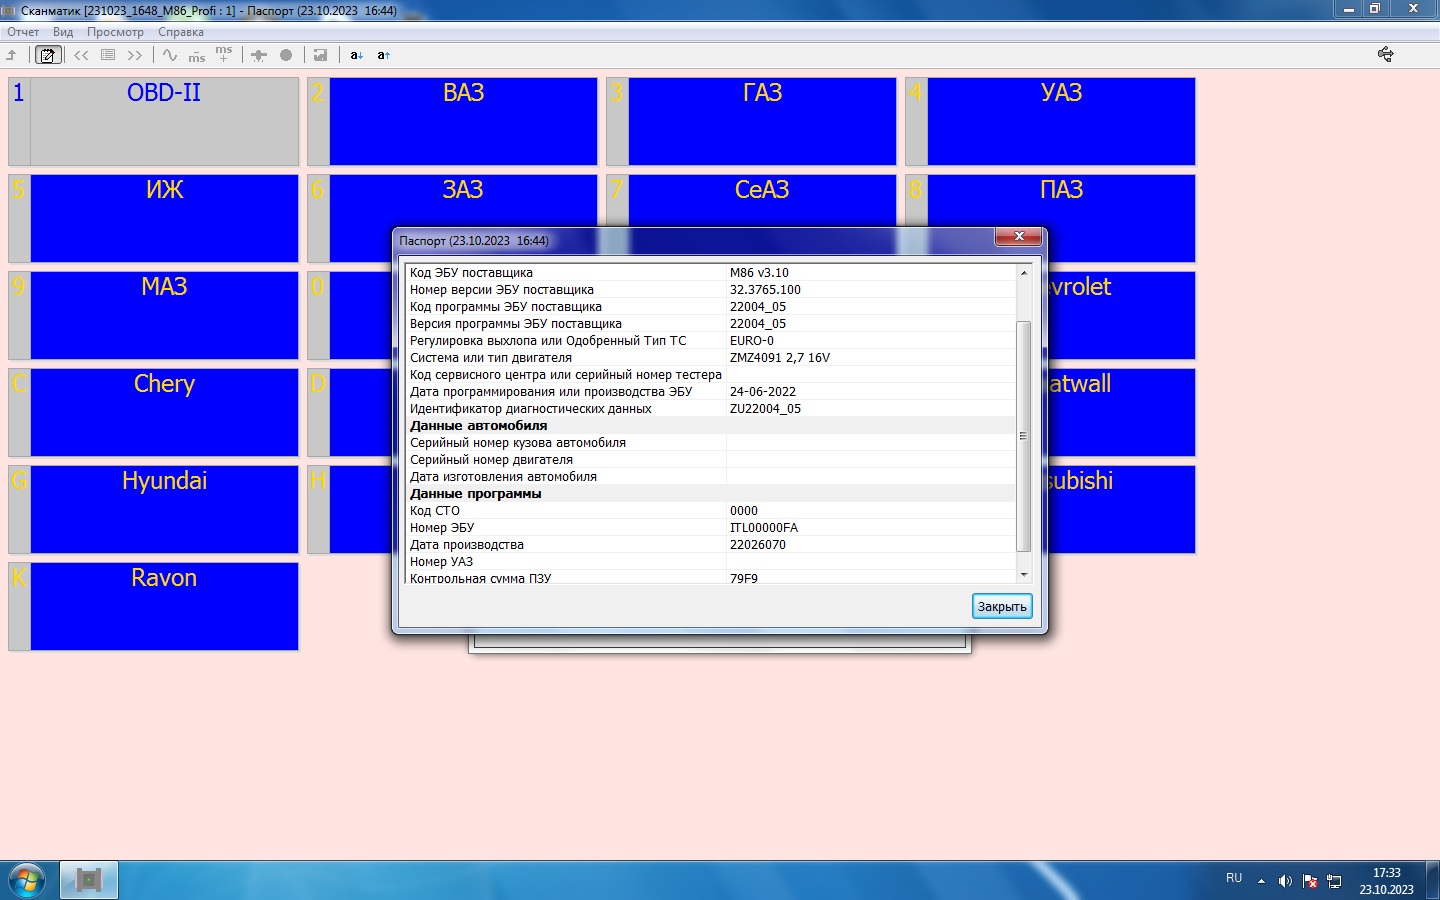Click the up-arrow icon in the toolbar
The height and width of the screenshot is (900, 1440).
point(13,55)
